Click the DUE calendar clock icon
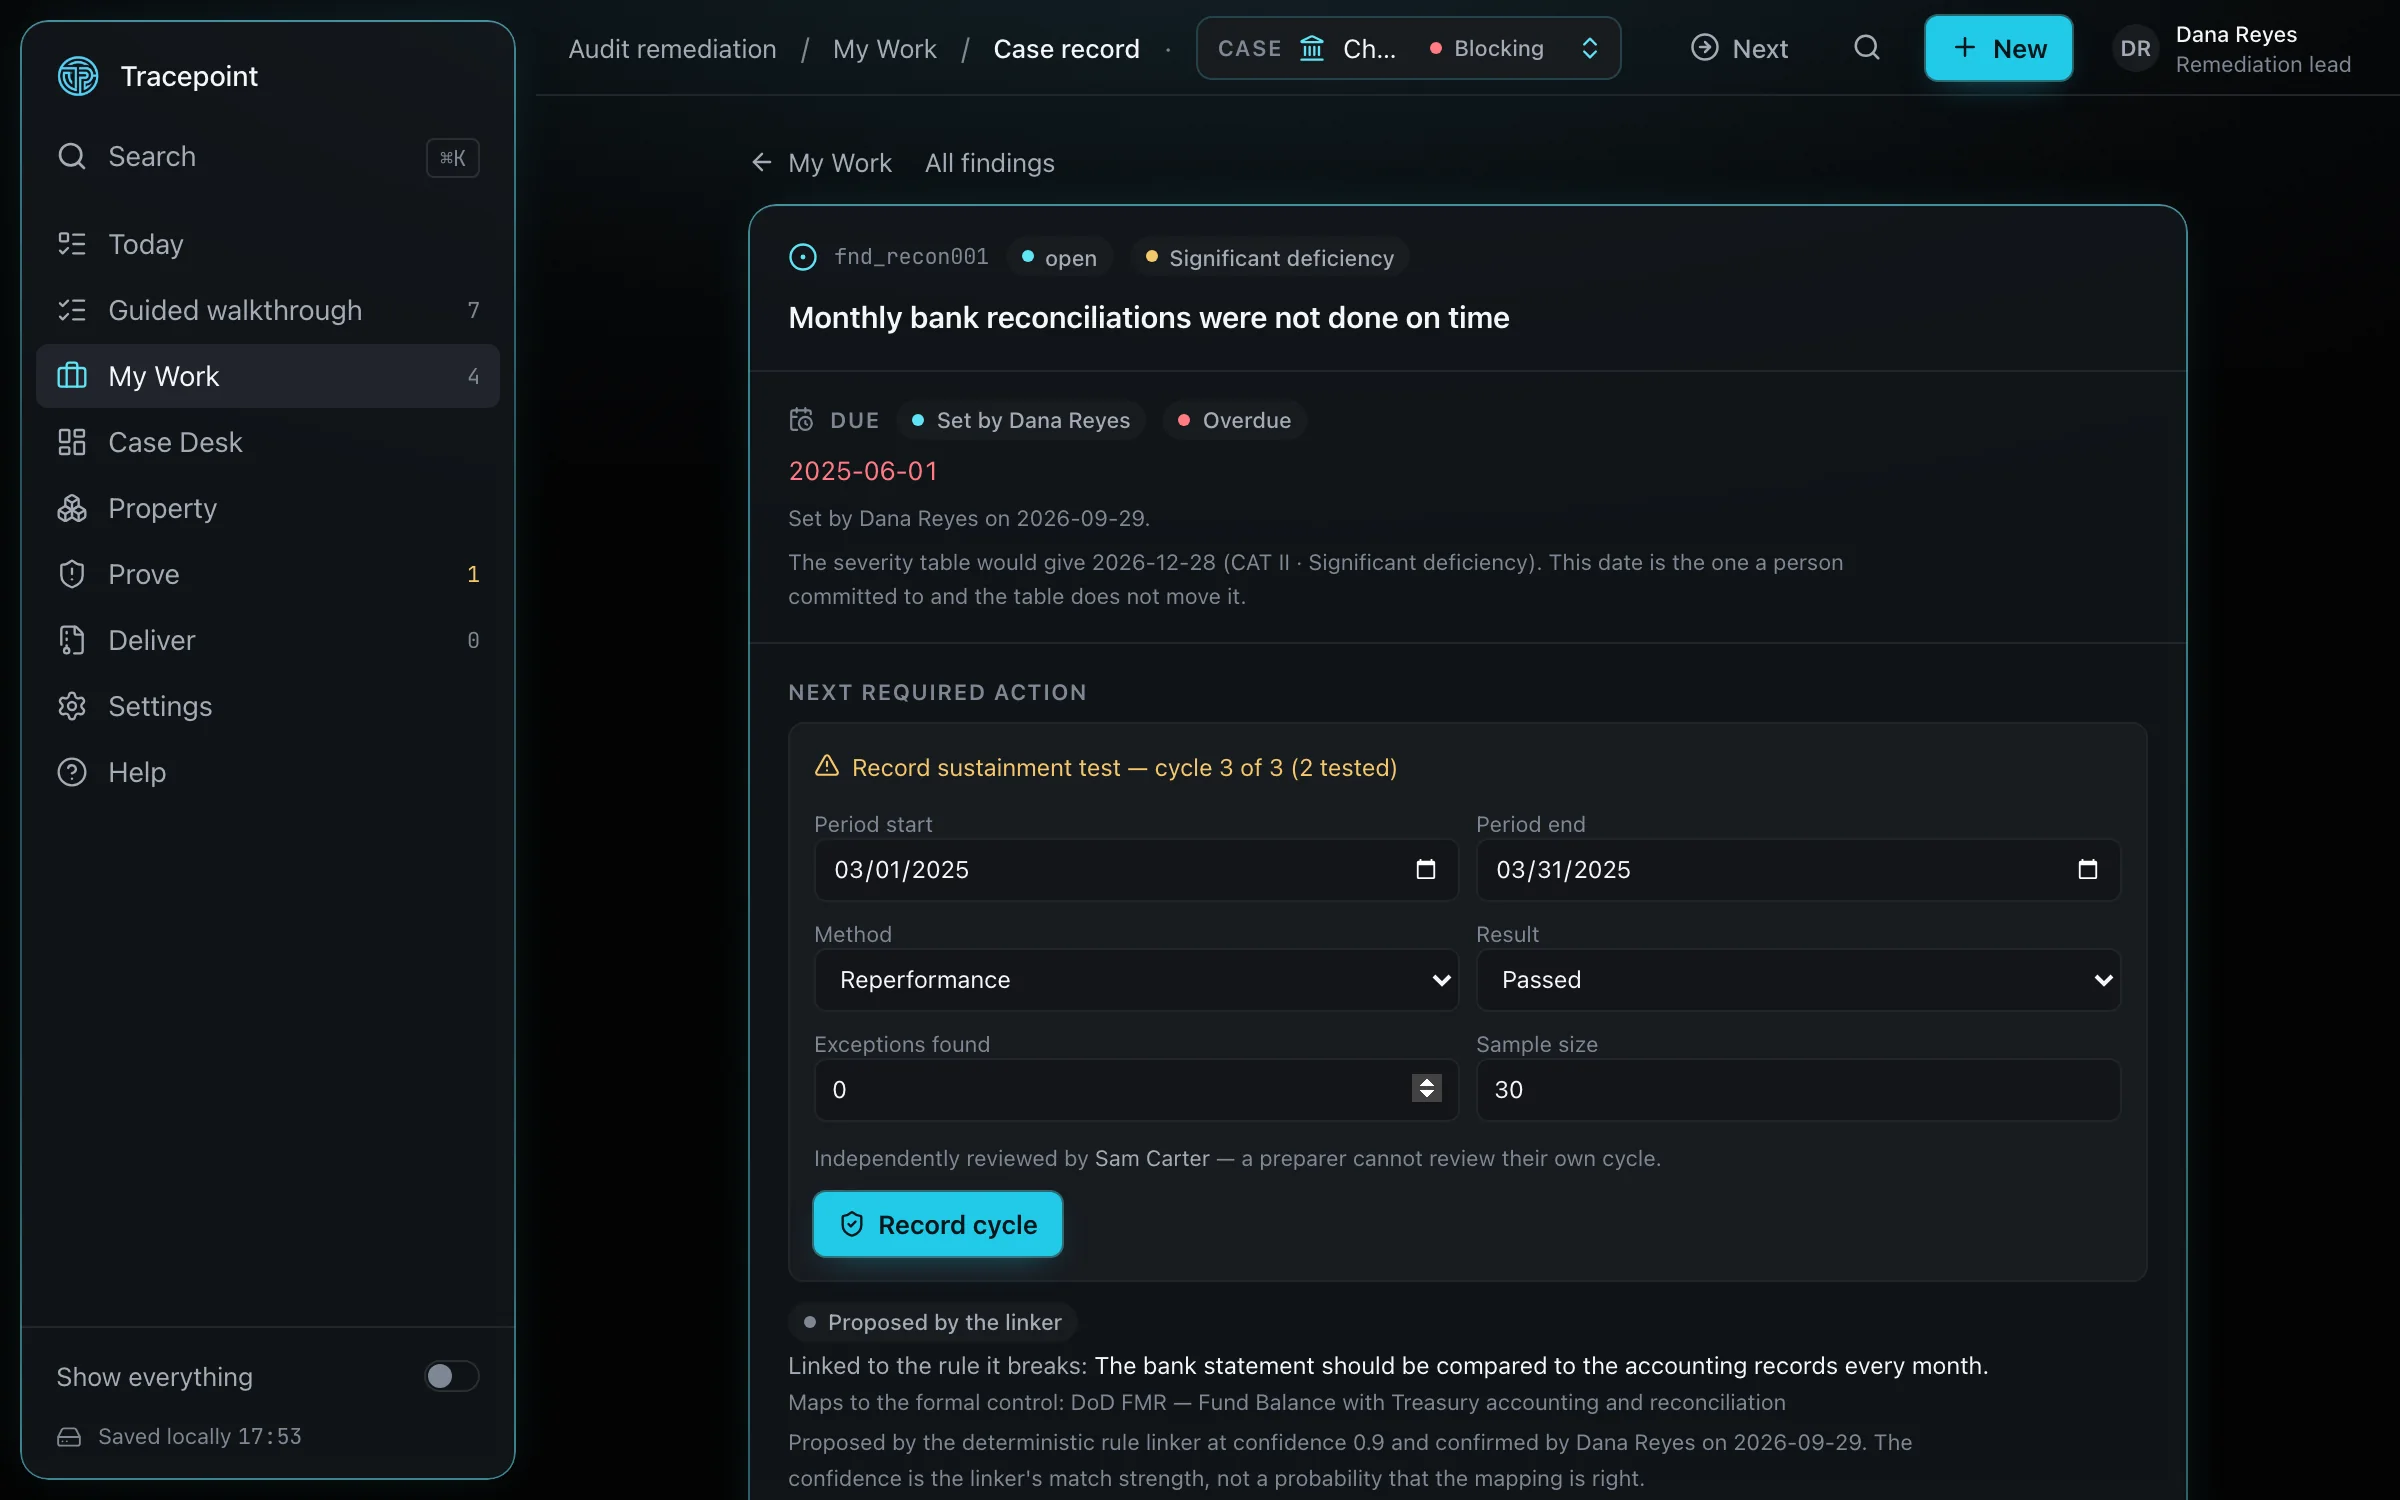2400x1500 pixels. coord(801,420)
